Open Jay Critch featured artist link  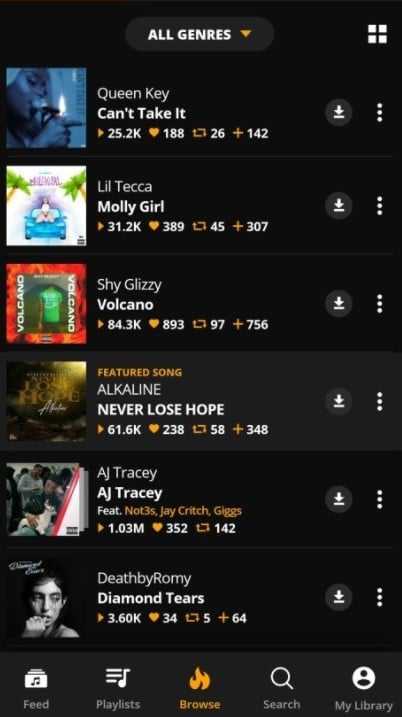pos(180,511)
